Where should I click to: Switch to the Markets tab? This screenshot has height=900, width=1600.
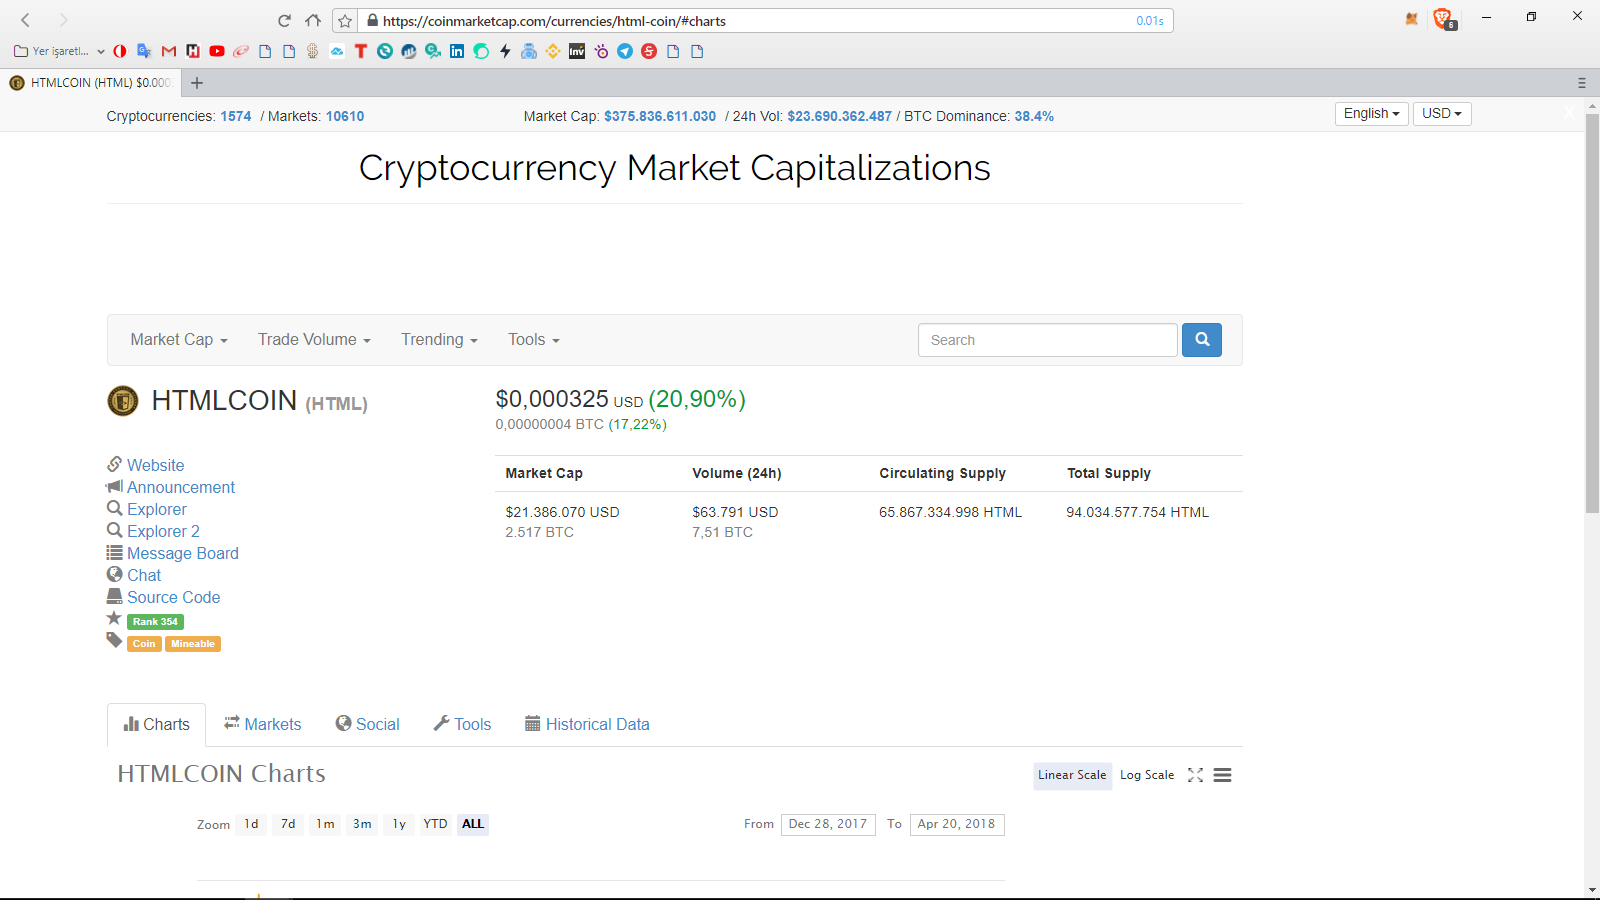coord(262,724)
